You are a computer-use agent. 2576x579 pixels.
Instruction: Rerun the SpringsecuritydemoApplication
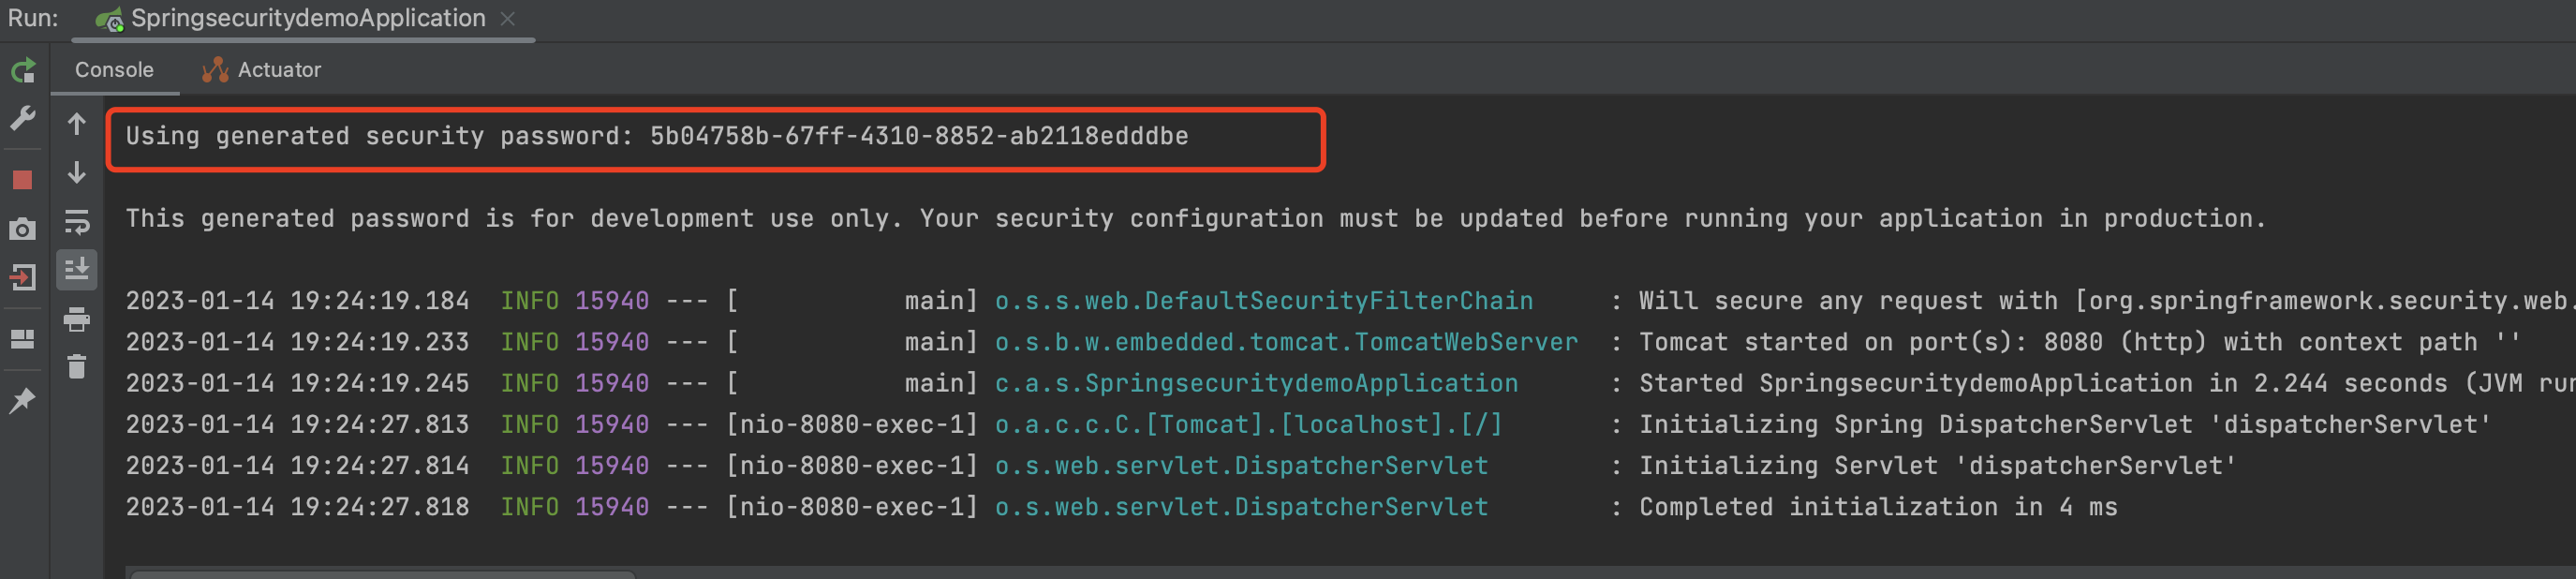pyautogui.click(x=23, y=71)
